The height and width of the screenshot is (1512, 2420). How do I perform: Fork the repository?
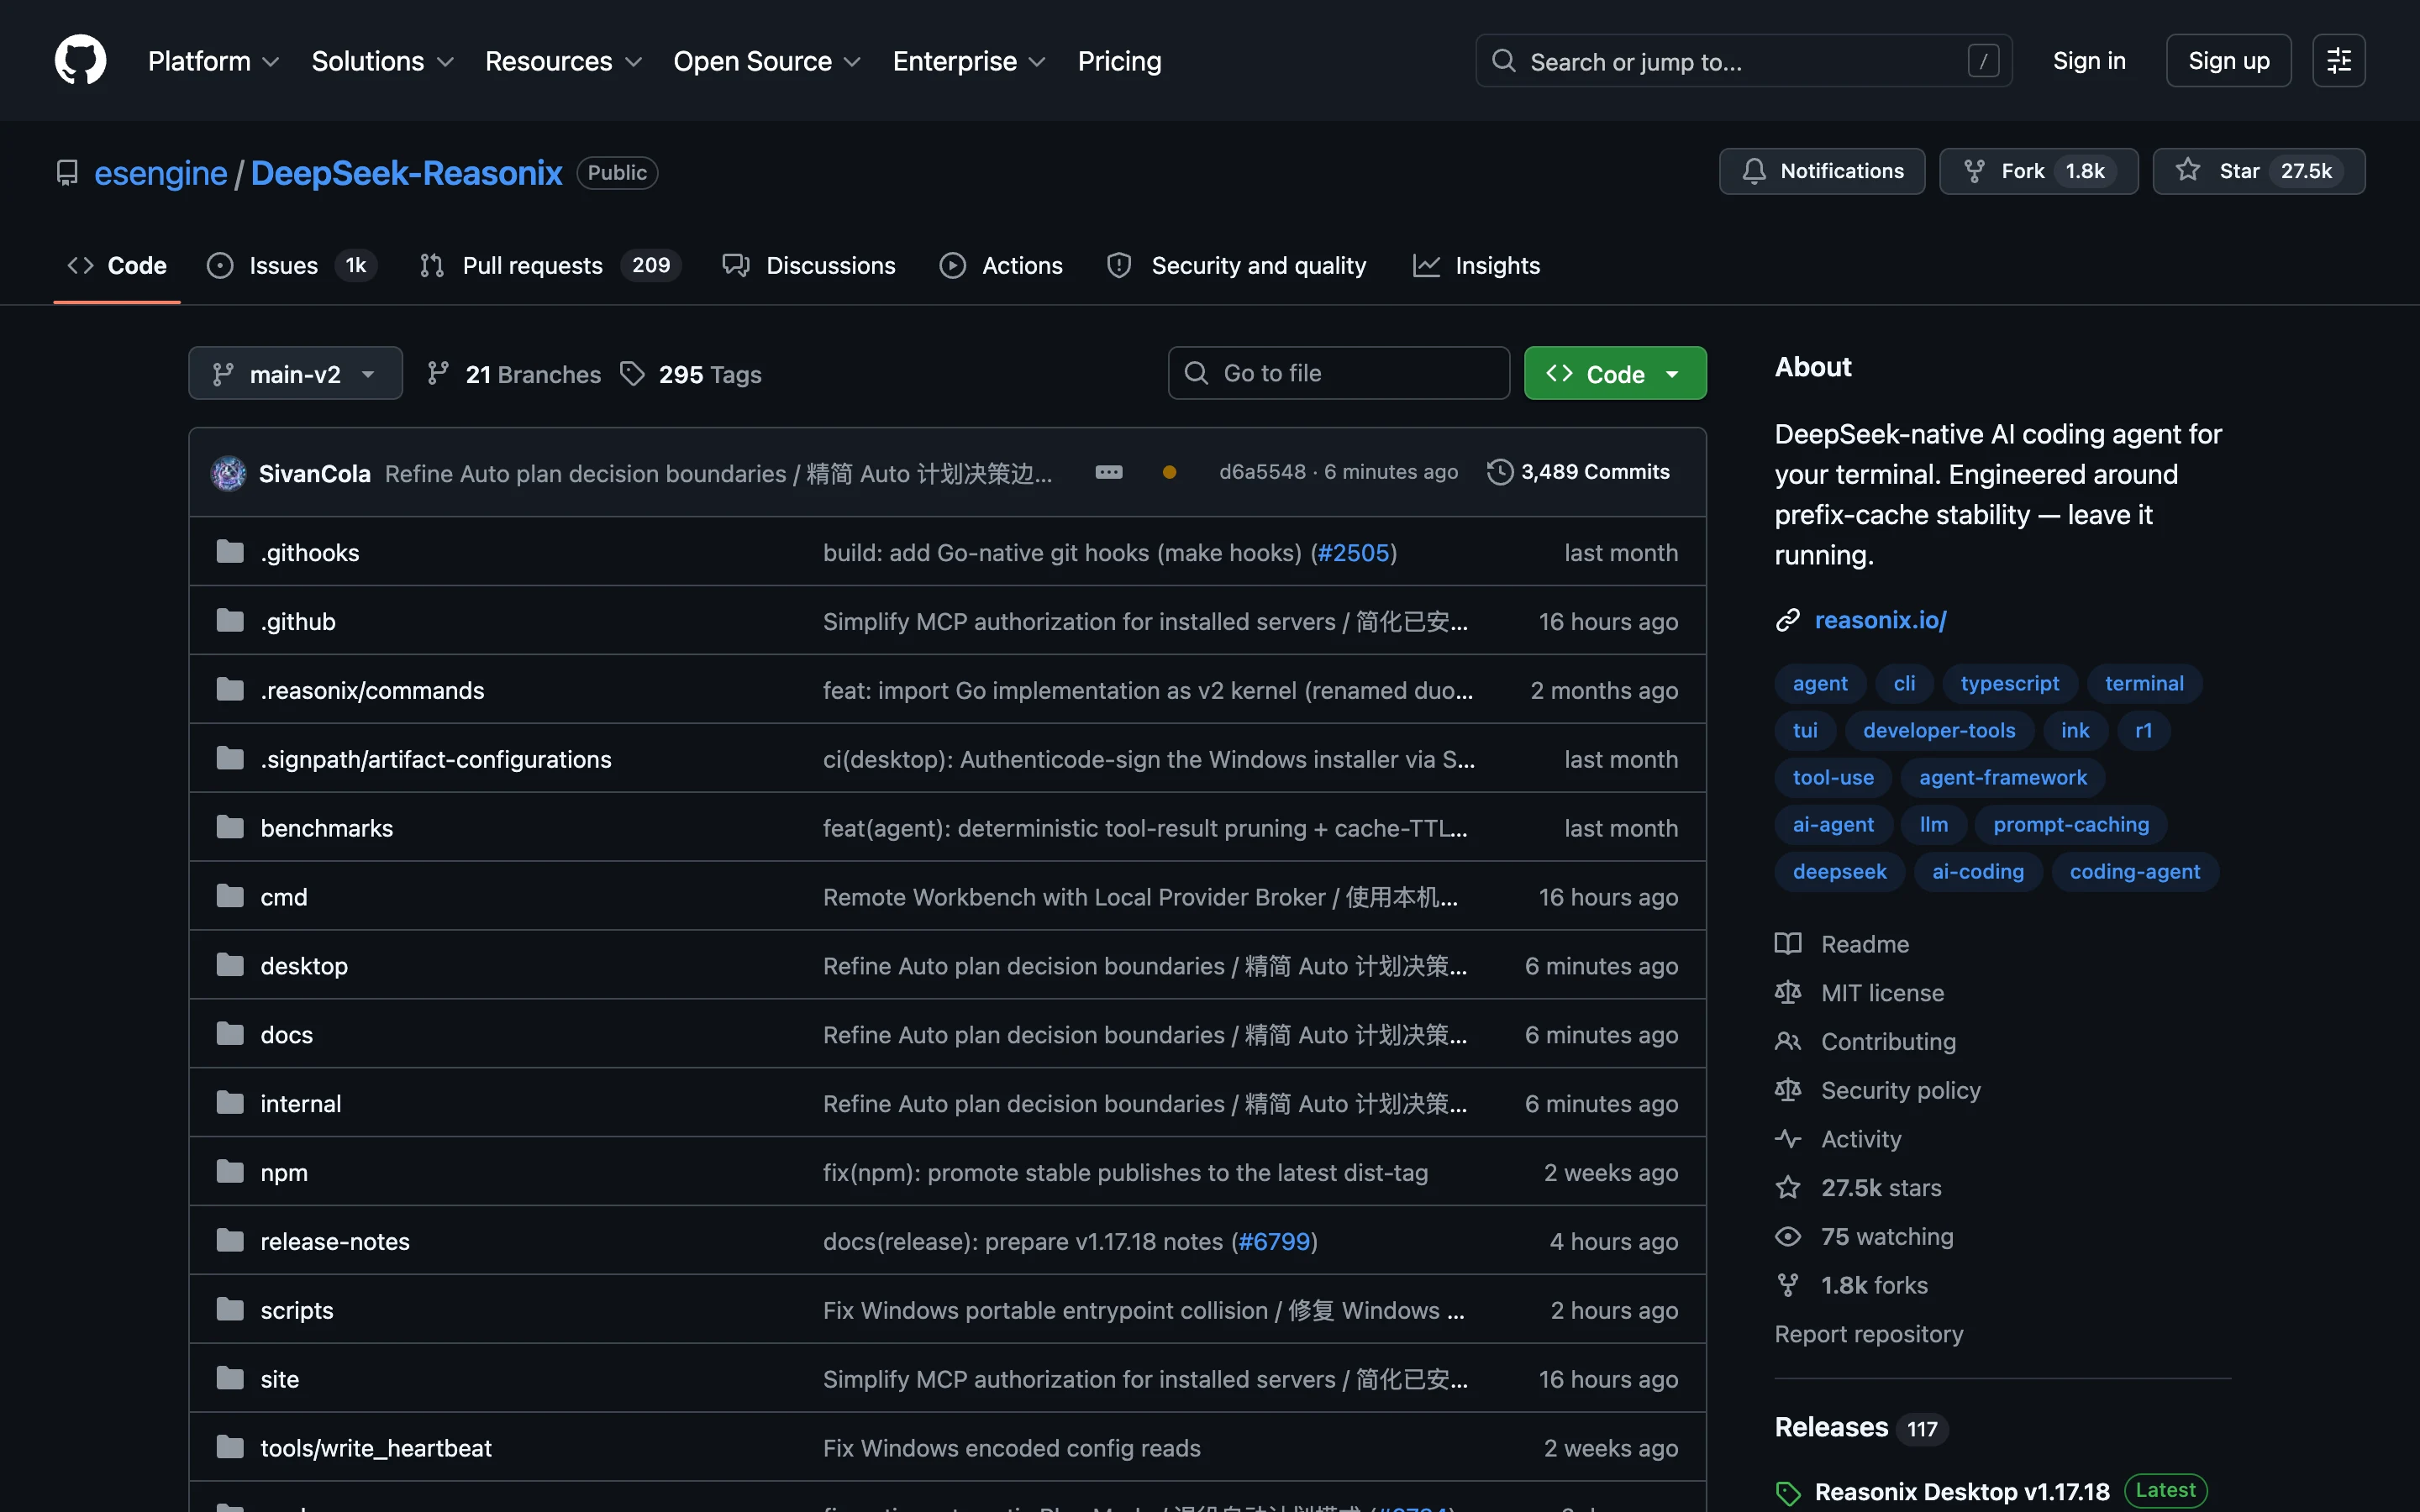coord(2038,171)
